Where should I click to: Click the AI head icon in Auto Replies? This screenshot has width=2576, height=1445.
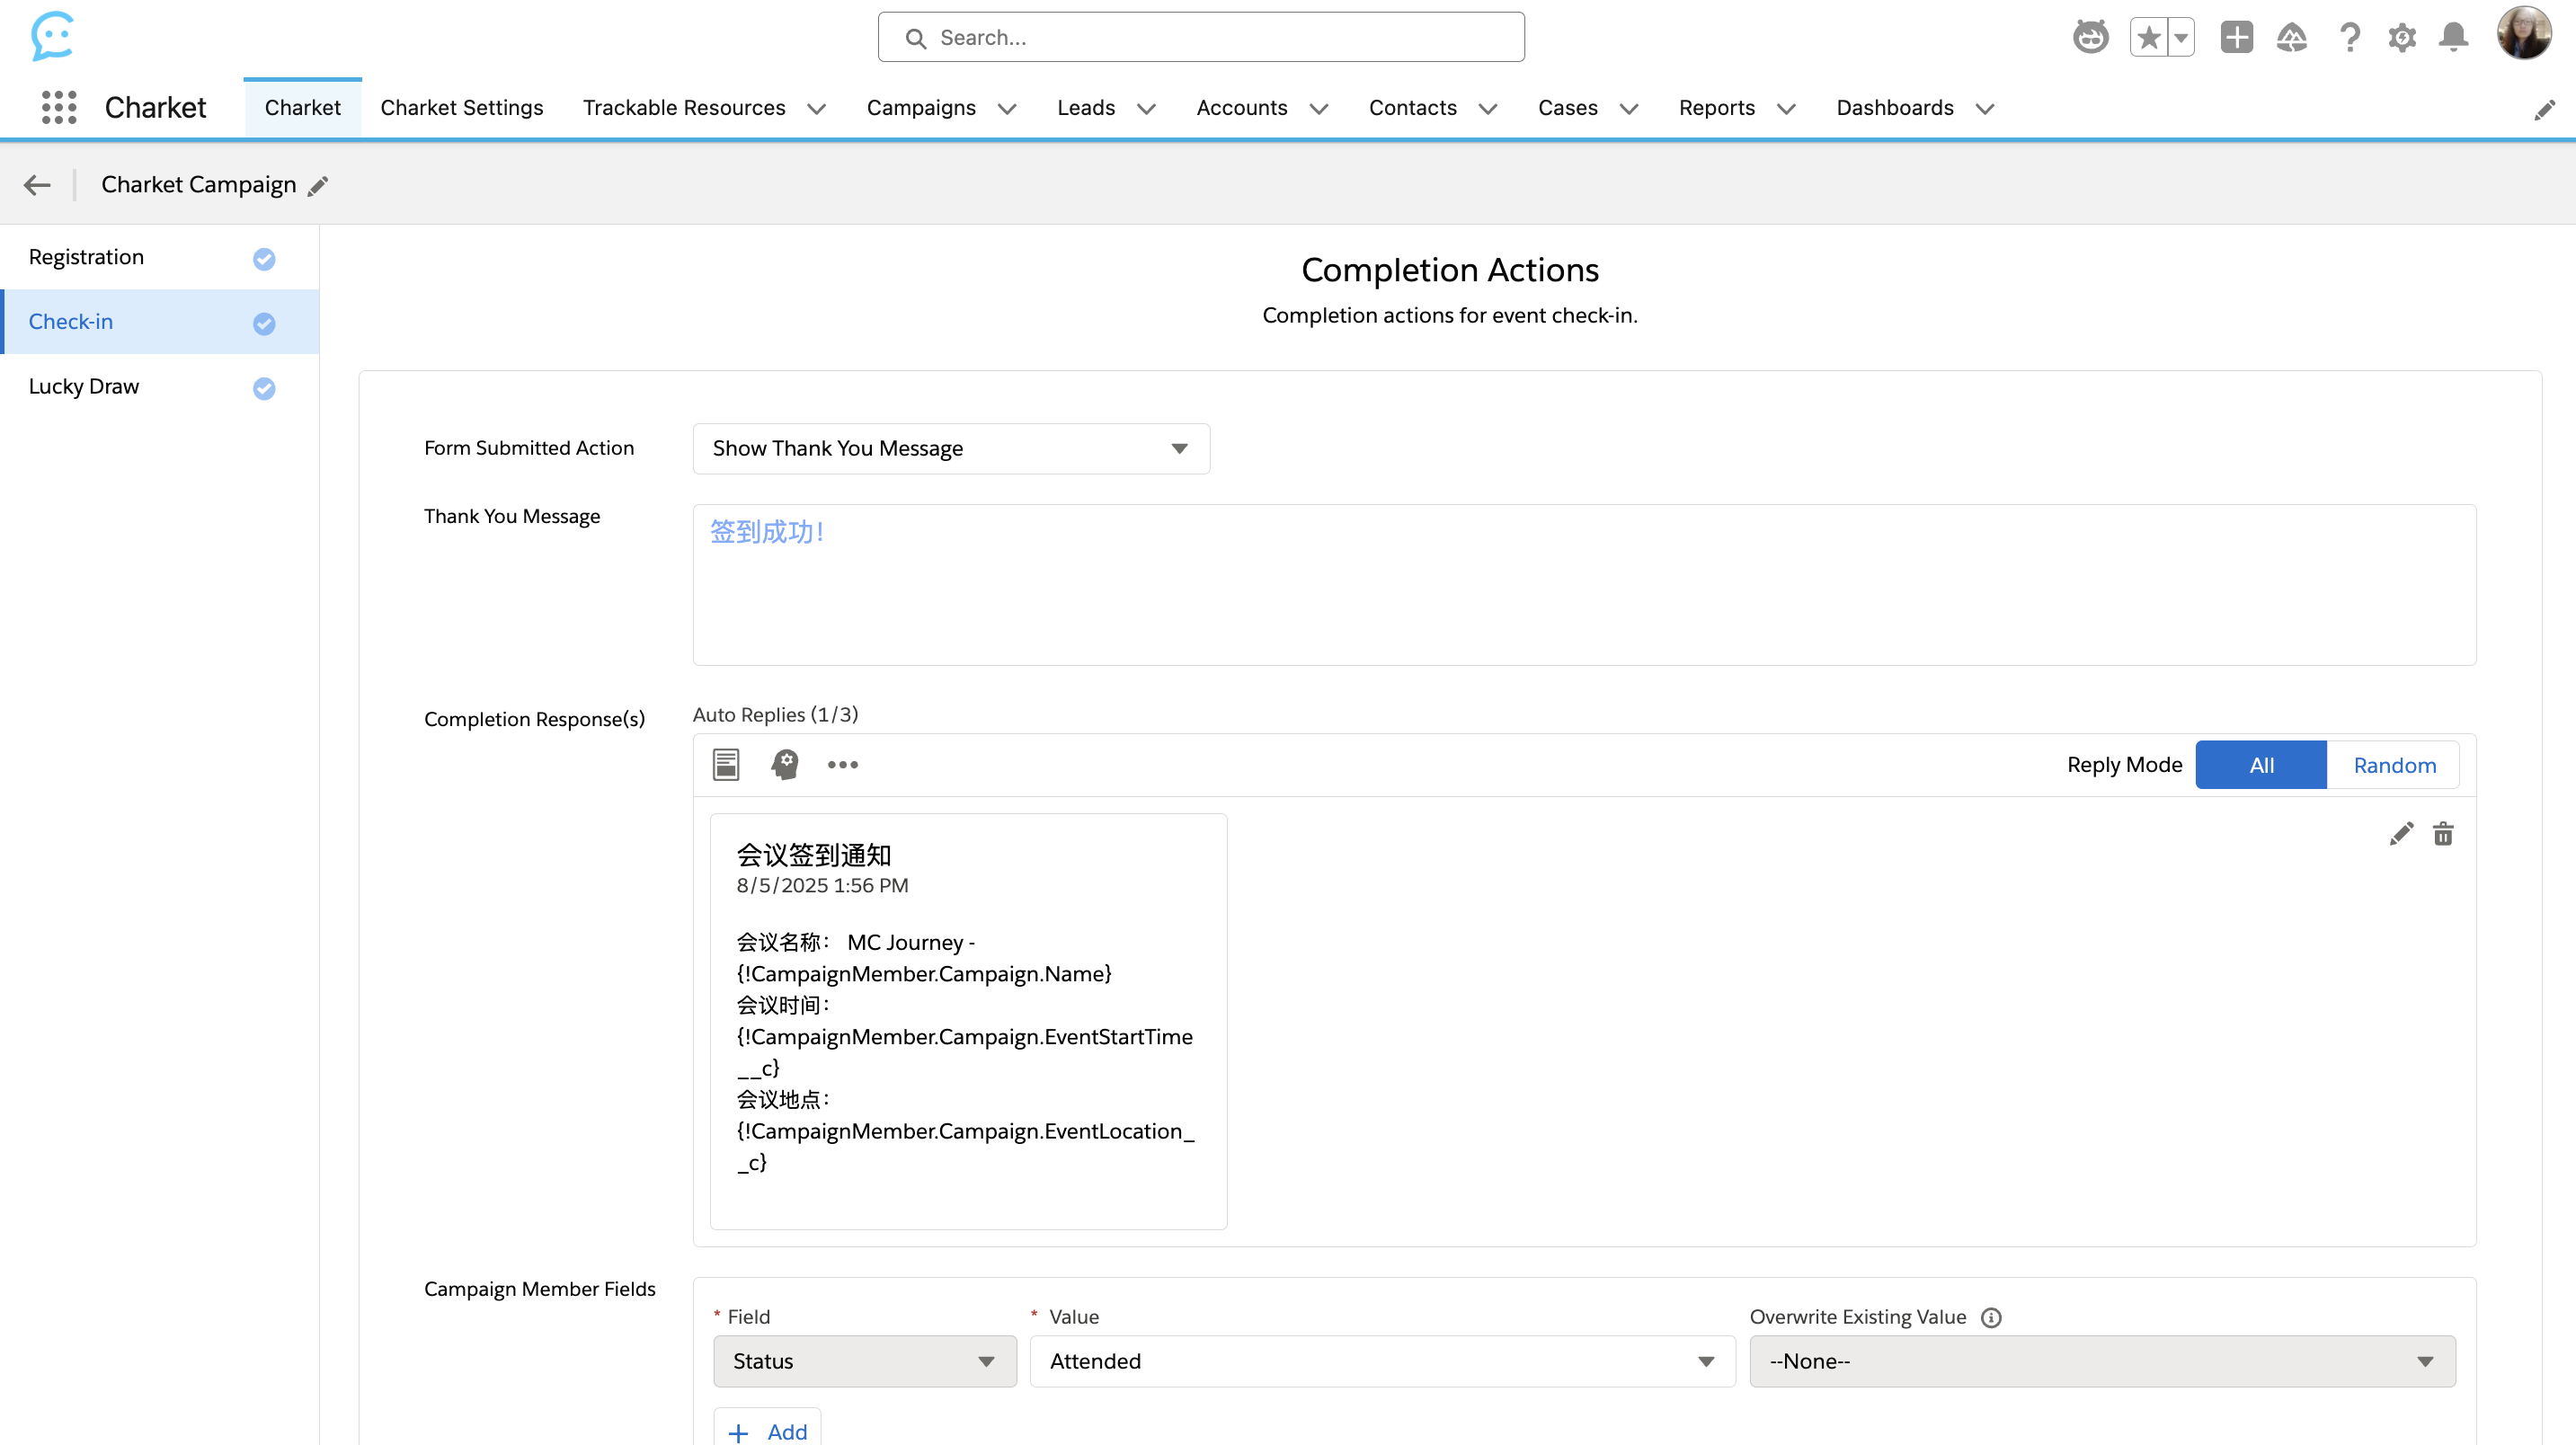785,765
